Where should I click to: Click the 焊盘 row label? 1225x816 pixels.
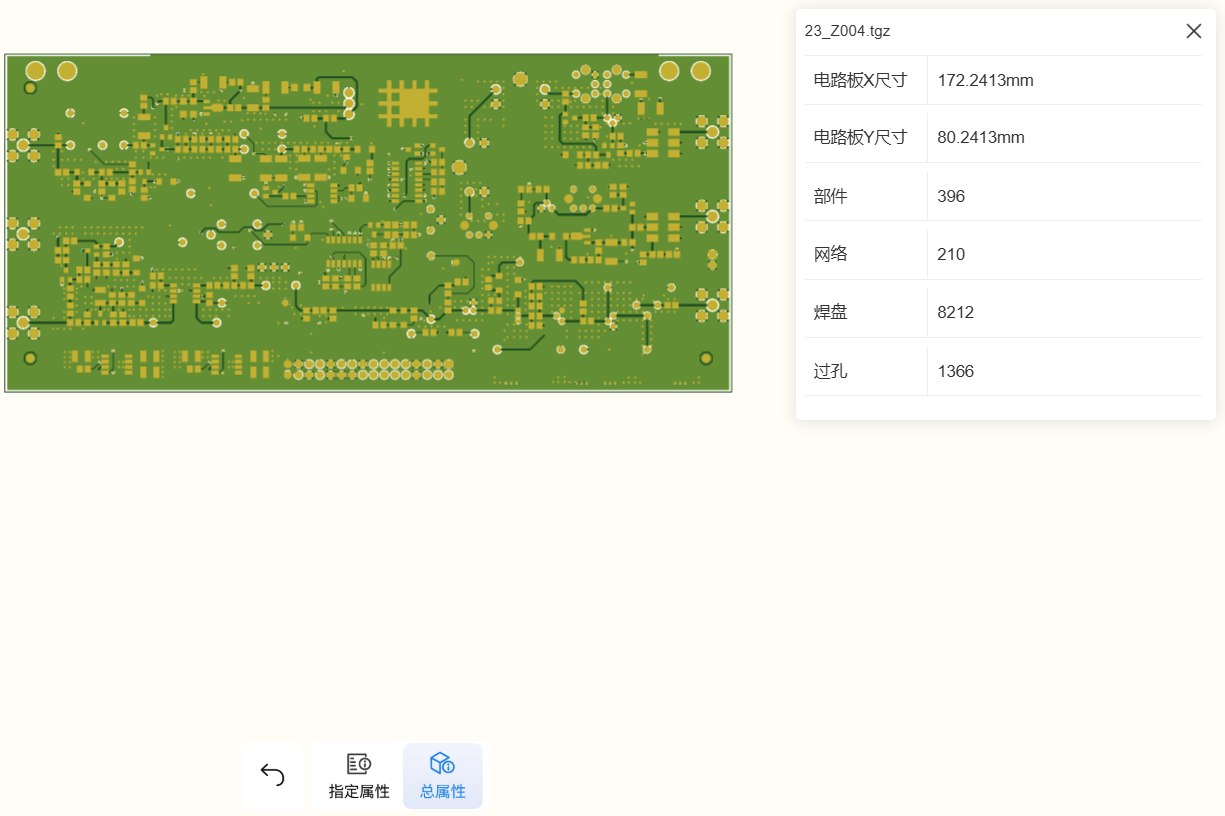tap(830, 312)
